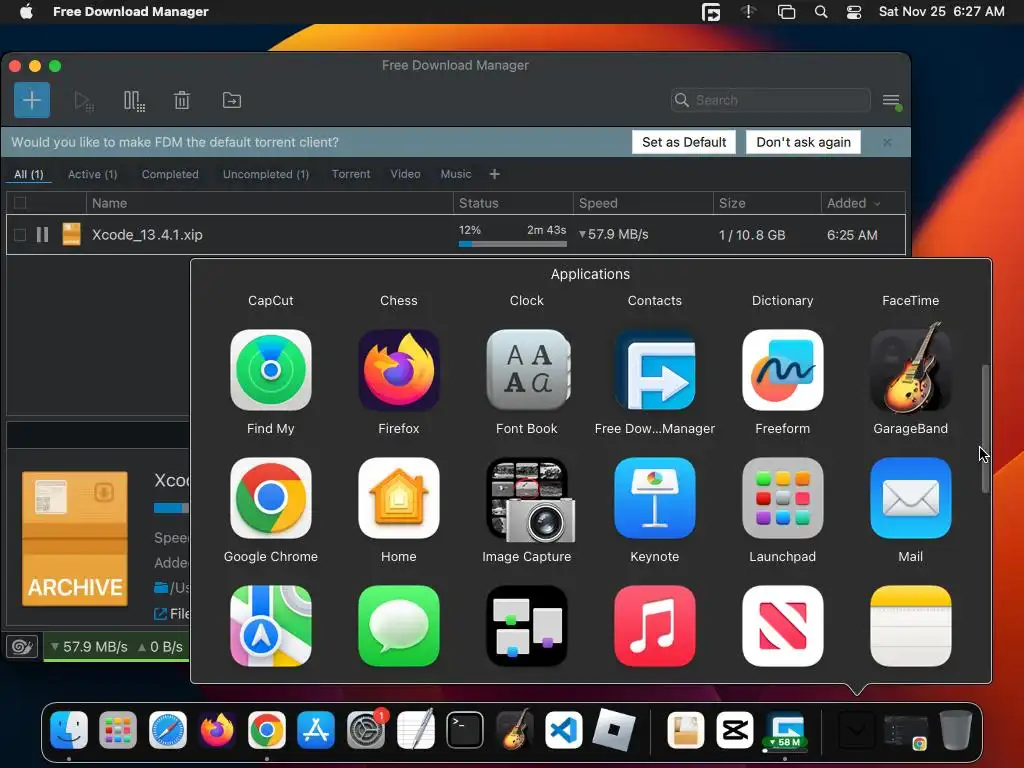Show the Uncompleted (1) downloads tab
1024x768 pixels.
coord(266,174)
